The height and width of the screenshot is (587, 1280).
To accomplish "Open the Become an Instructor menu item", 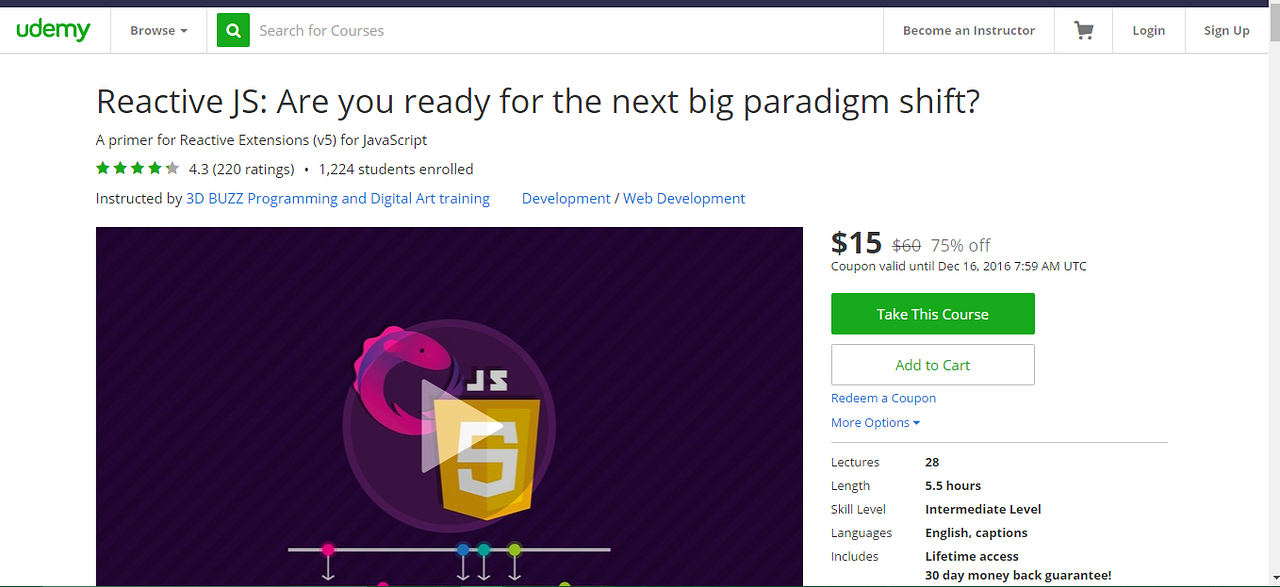I will pos(968,30).
